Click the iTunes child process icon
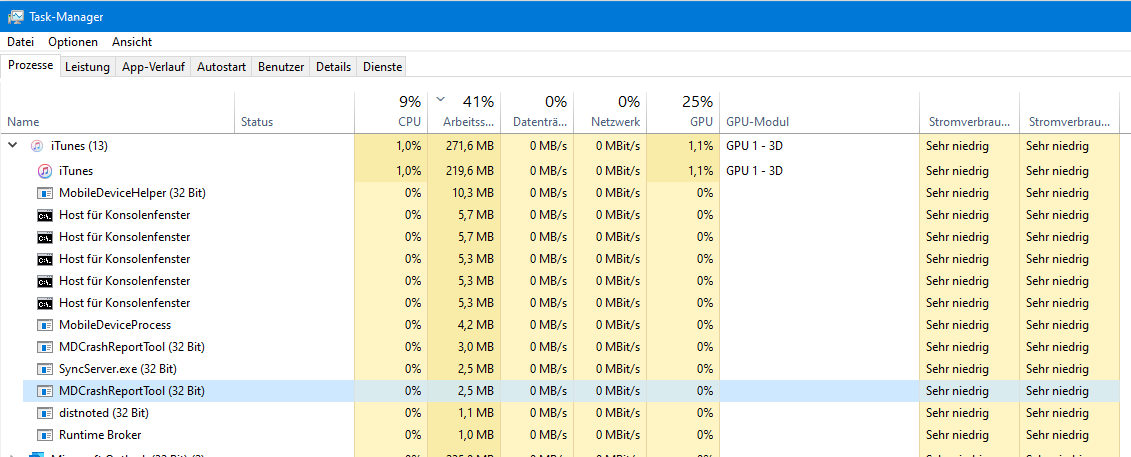 [x=45, y=171]
